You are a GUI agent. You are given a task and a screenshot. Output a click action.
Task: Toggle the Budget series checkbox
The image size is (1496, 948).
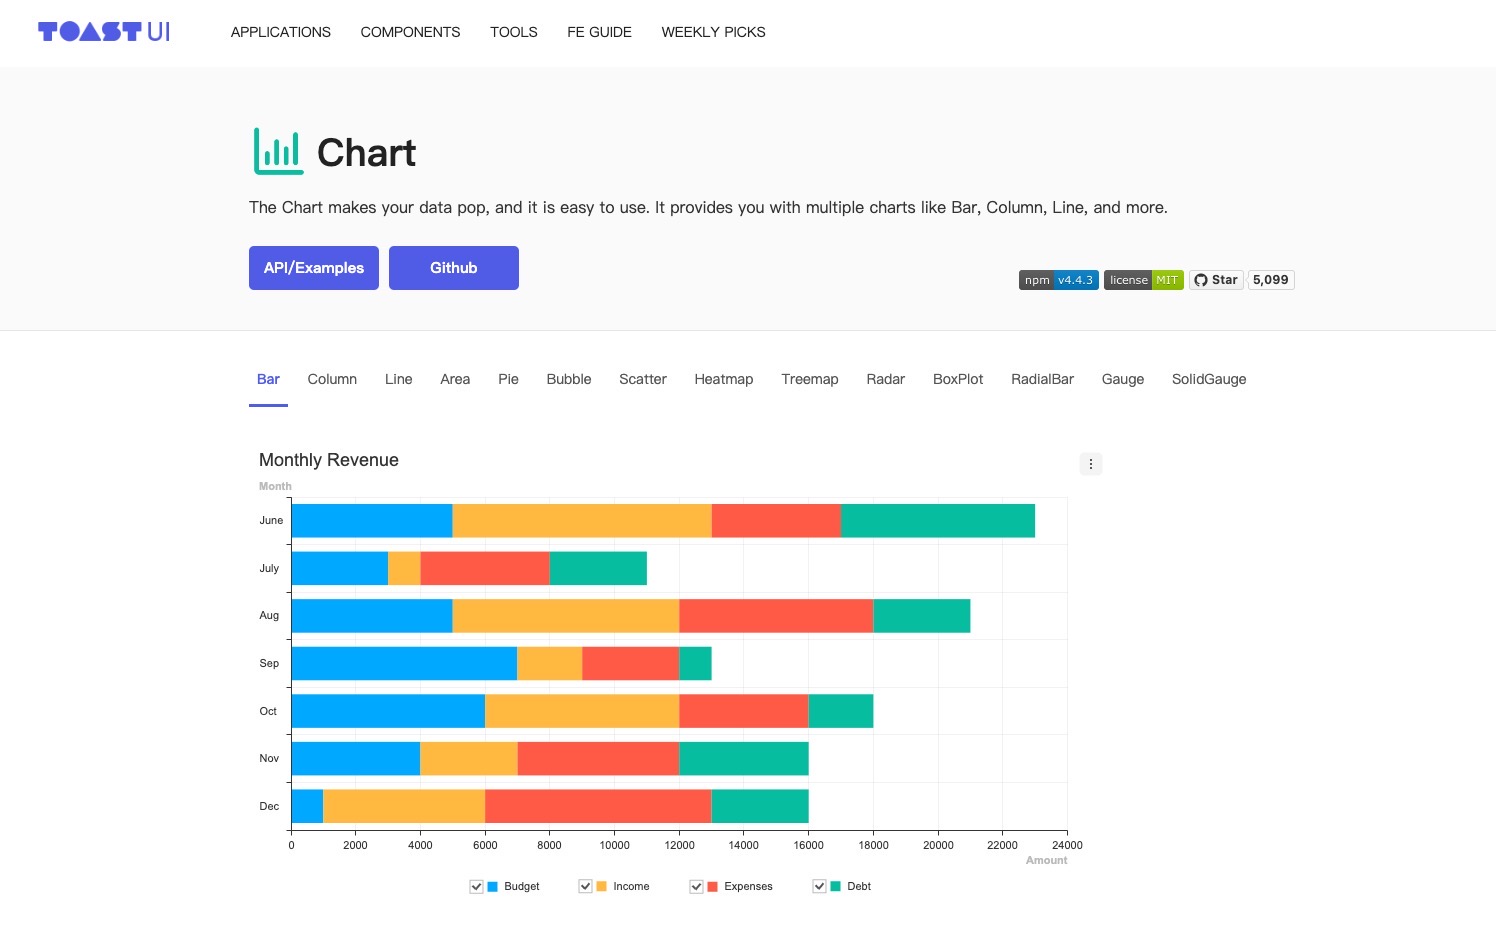tap(477, 887)
